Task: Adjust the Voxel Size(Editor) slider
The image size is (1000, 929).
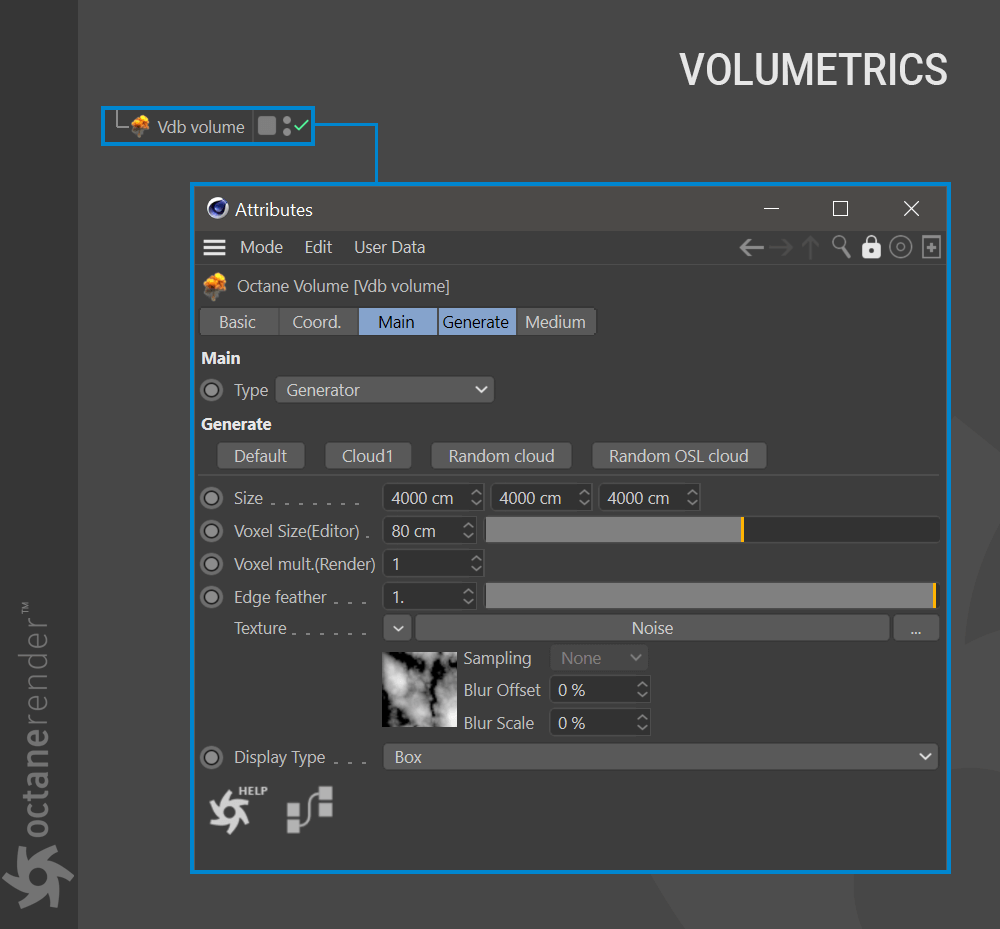Action: click(x=712, y=530)
